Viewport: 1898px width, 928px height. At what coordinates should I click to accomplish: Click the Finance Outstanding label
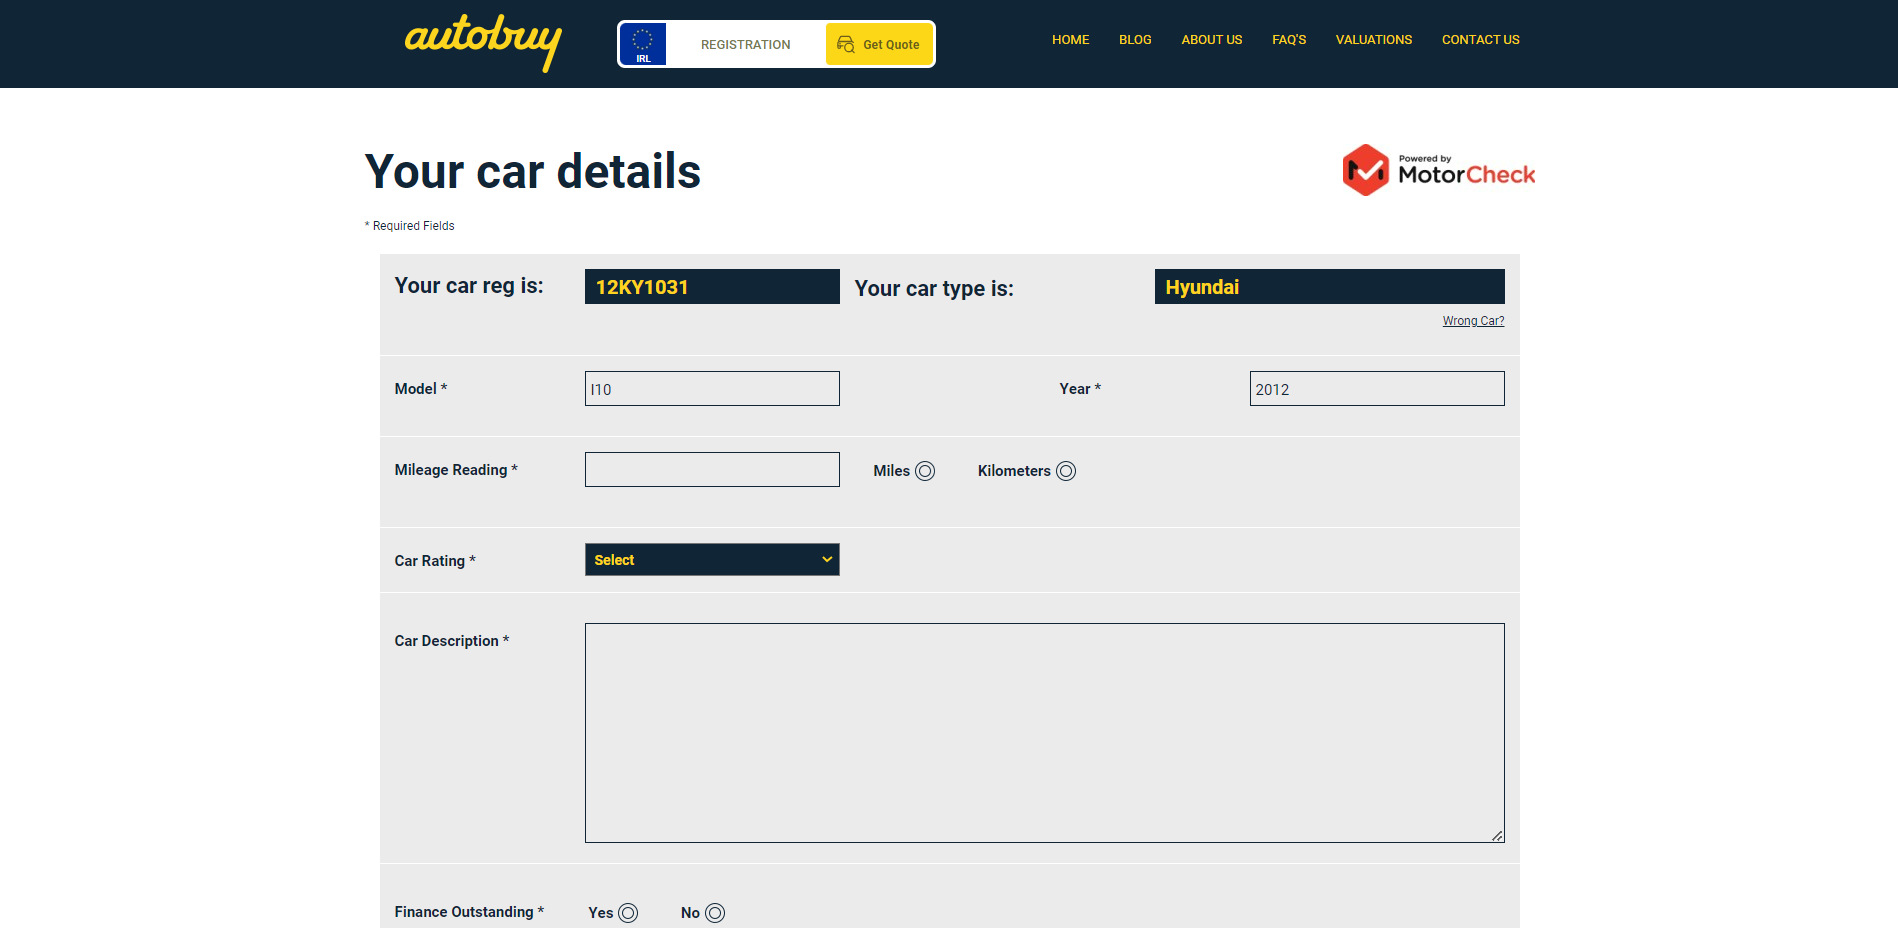[x=469, y=912]
